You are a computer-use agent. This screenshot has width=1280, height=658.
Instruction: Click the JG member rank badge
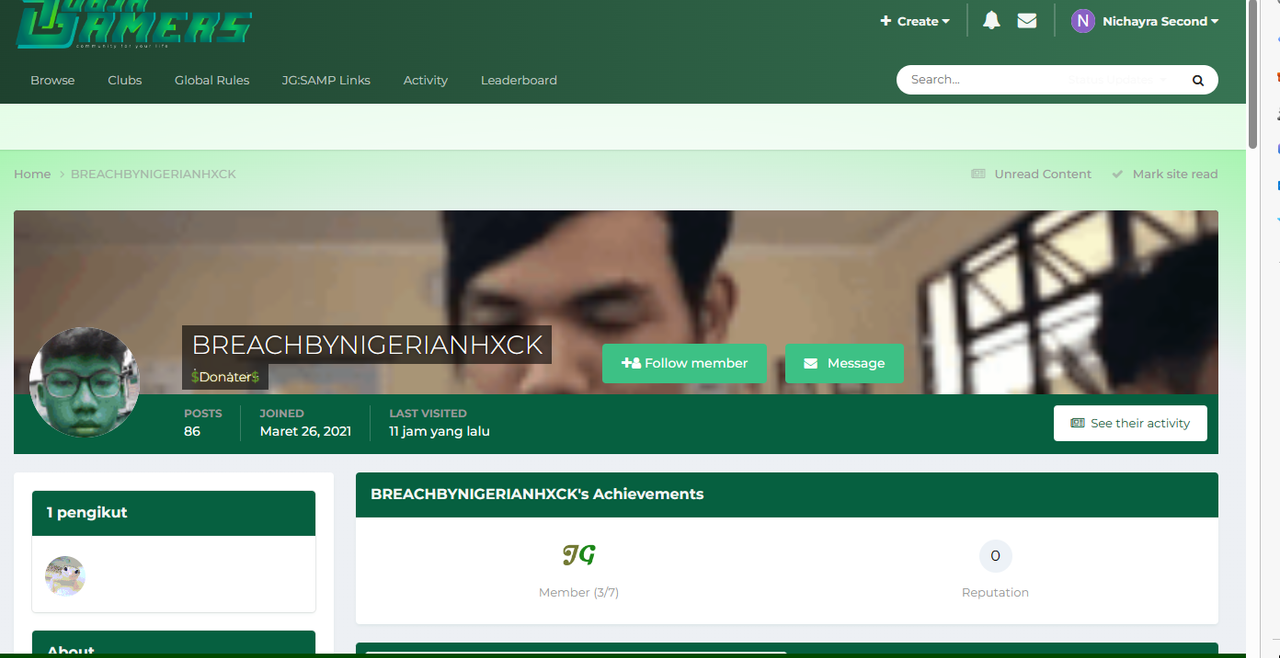click(x=579, y=555)
